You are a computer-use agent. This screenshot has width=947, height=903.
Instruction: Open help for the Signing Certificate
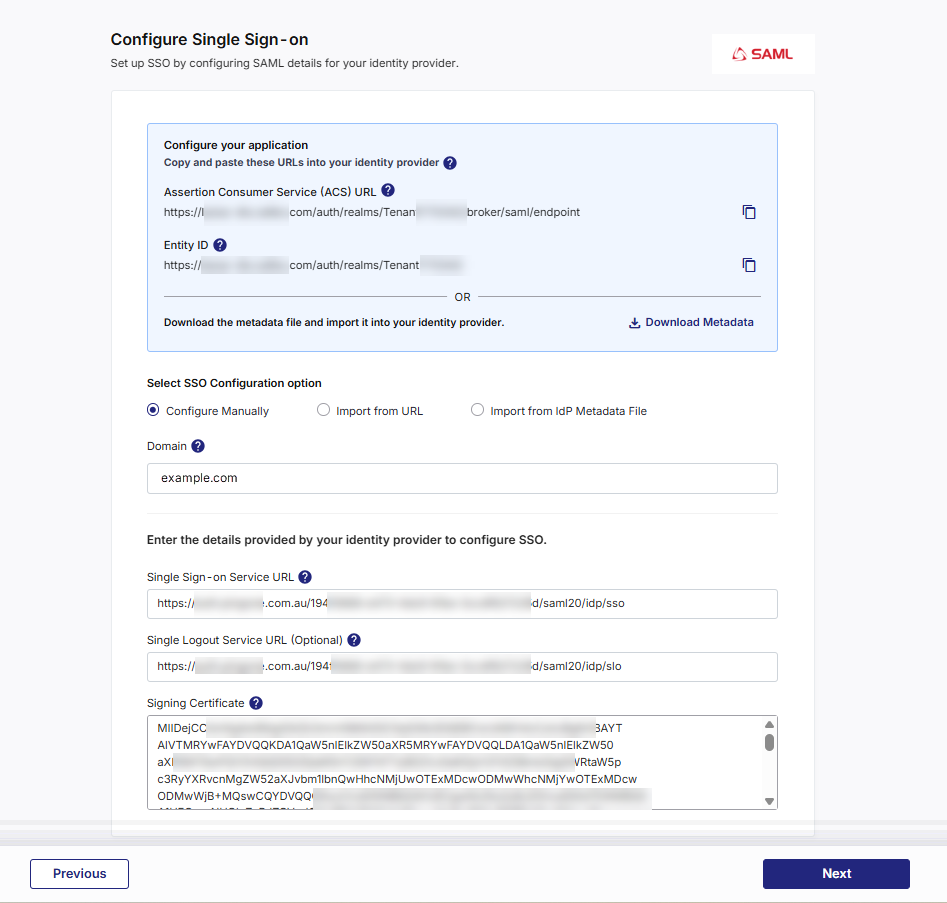[x=255, y=703]
